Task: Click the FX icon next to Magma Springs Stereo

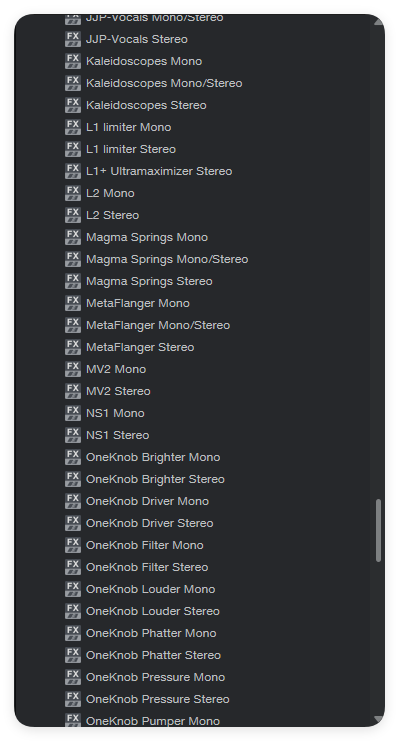Action: pyautogui.click(x=73, y=281)
